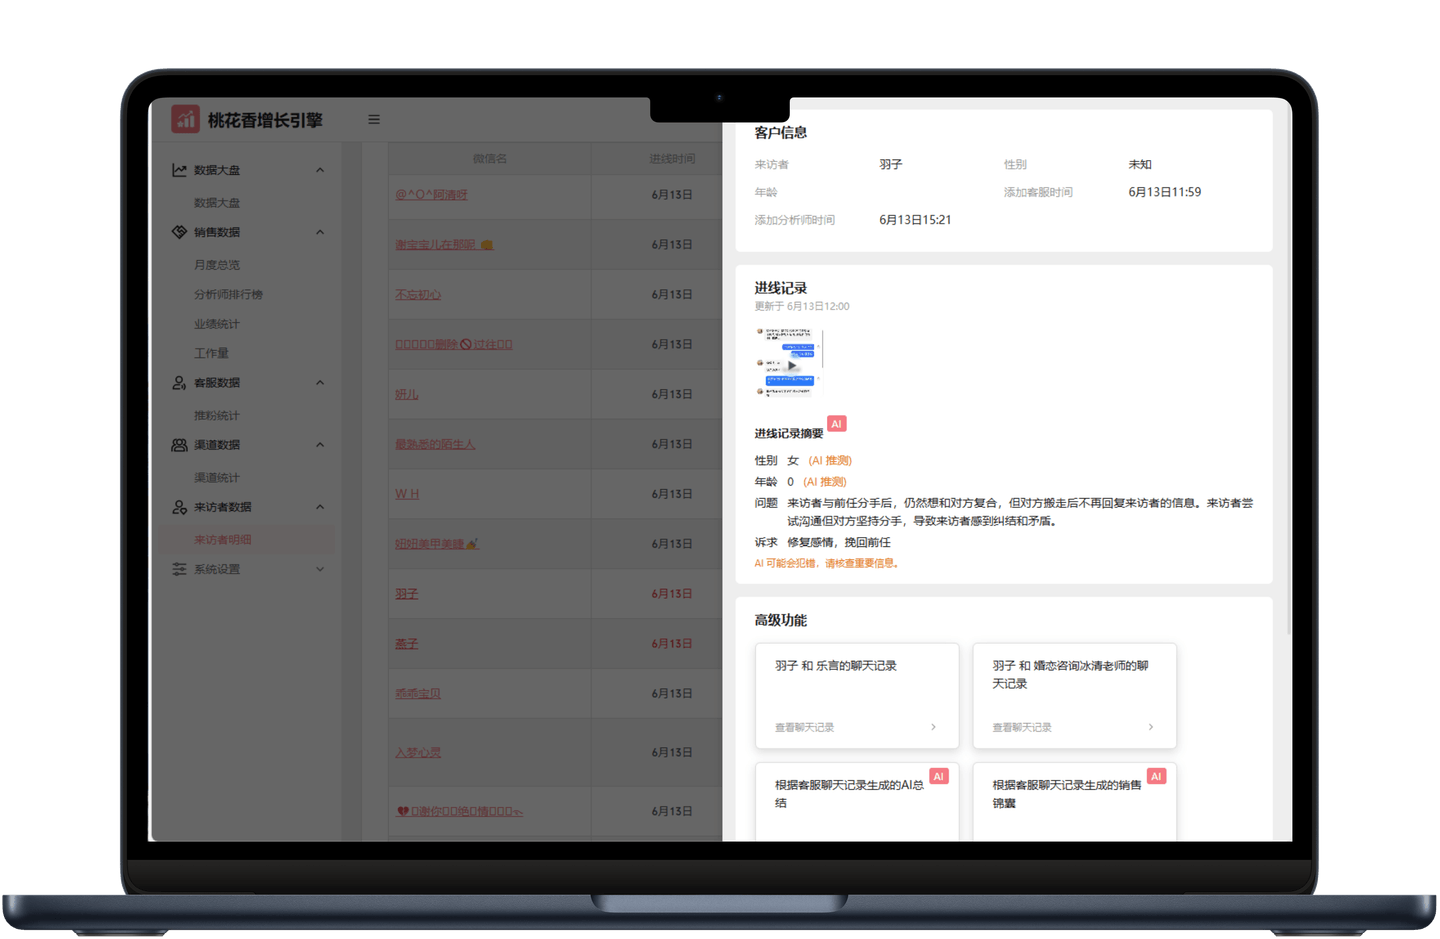The width and height of the screenshot is (1440, 939).
Task: Open visitor link 燕子
Action: (x=406, y=644)
